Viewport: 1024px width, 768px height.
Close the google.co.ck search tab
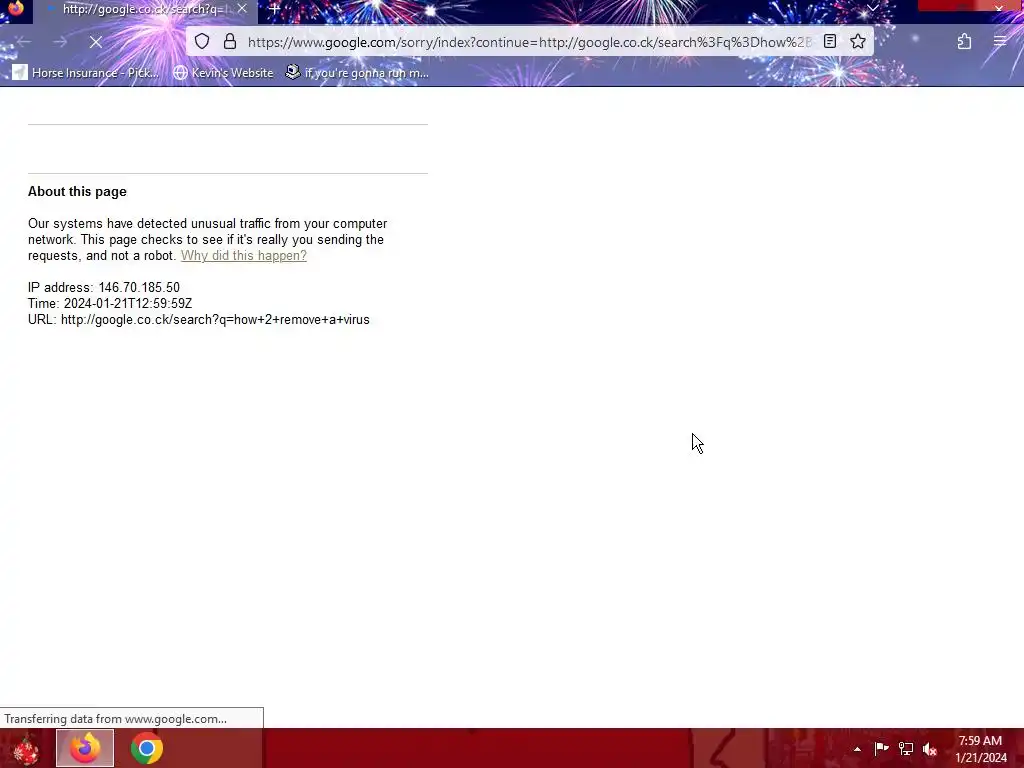242,9
